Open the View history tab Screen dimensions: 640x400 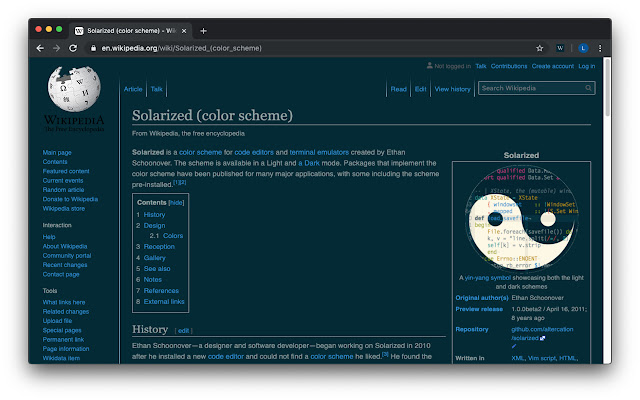453,89
